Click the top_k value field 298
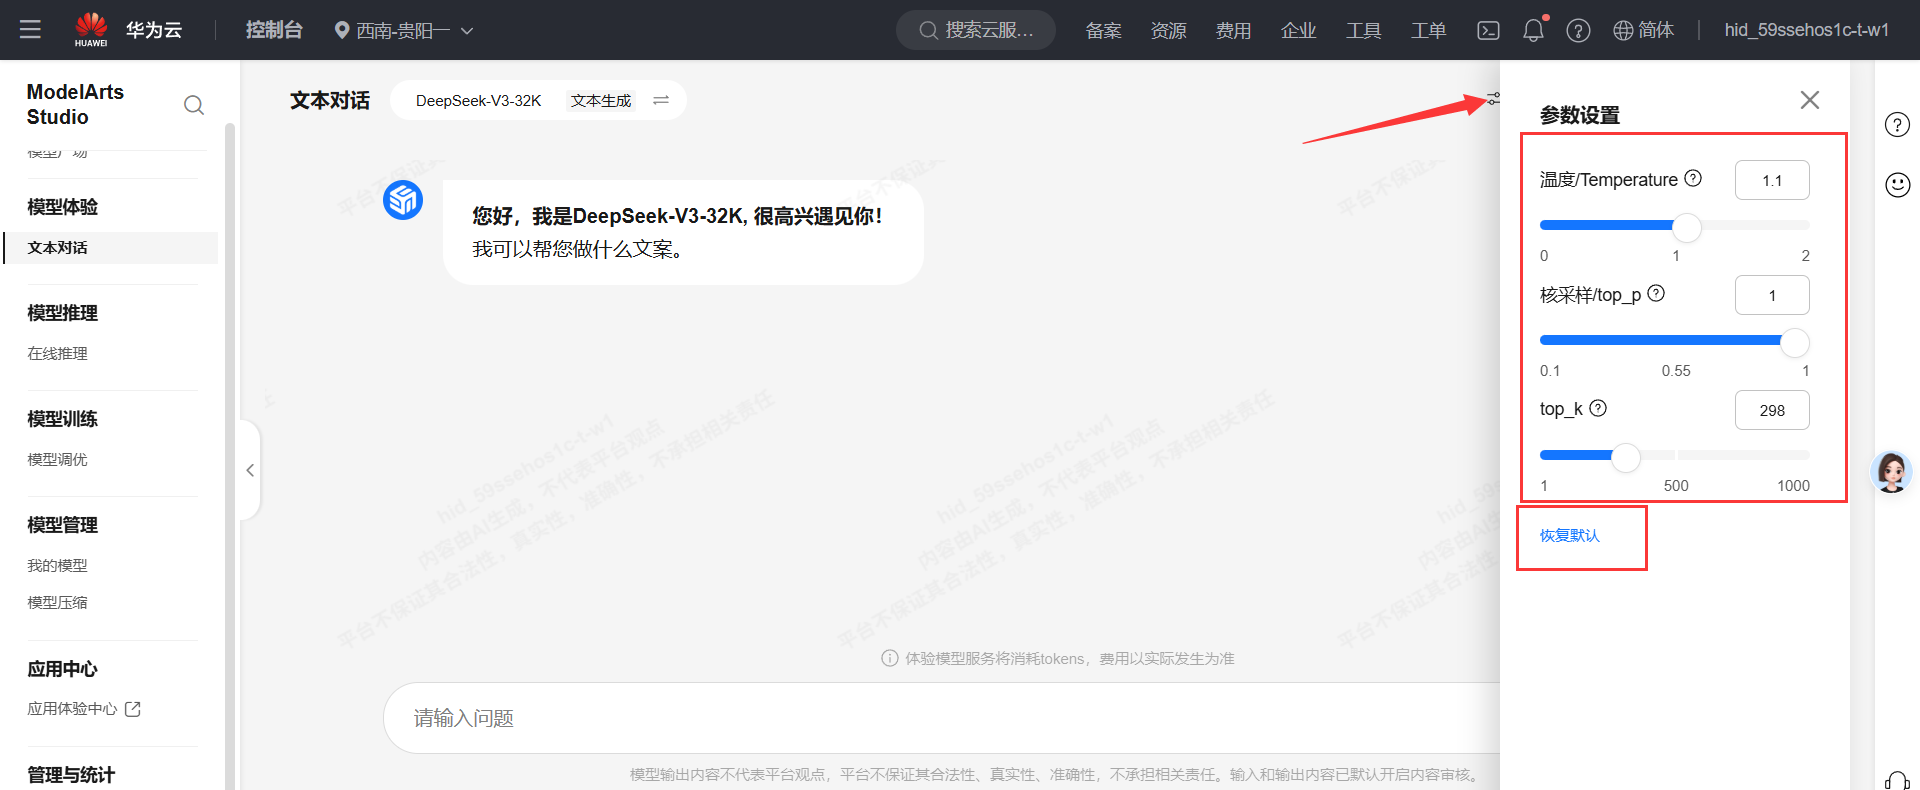The image size is (1920, 790). (x=1772, y=410)
